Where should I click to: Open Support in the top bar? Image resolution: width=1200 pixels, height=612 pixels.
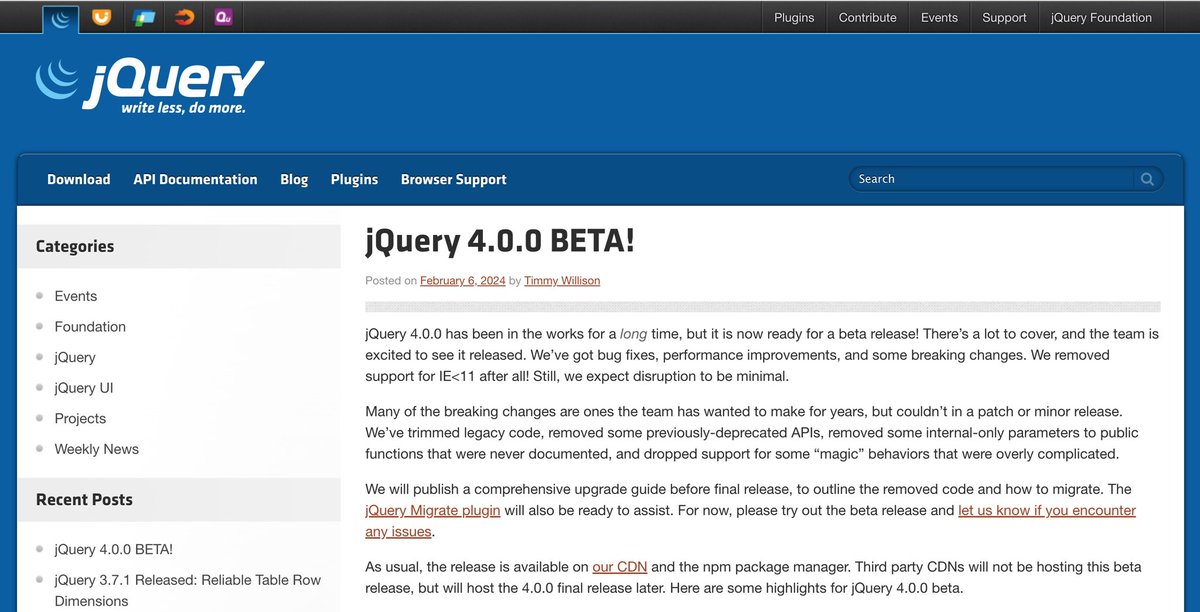pyautogui.click(x=1004, y=17)
